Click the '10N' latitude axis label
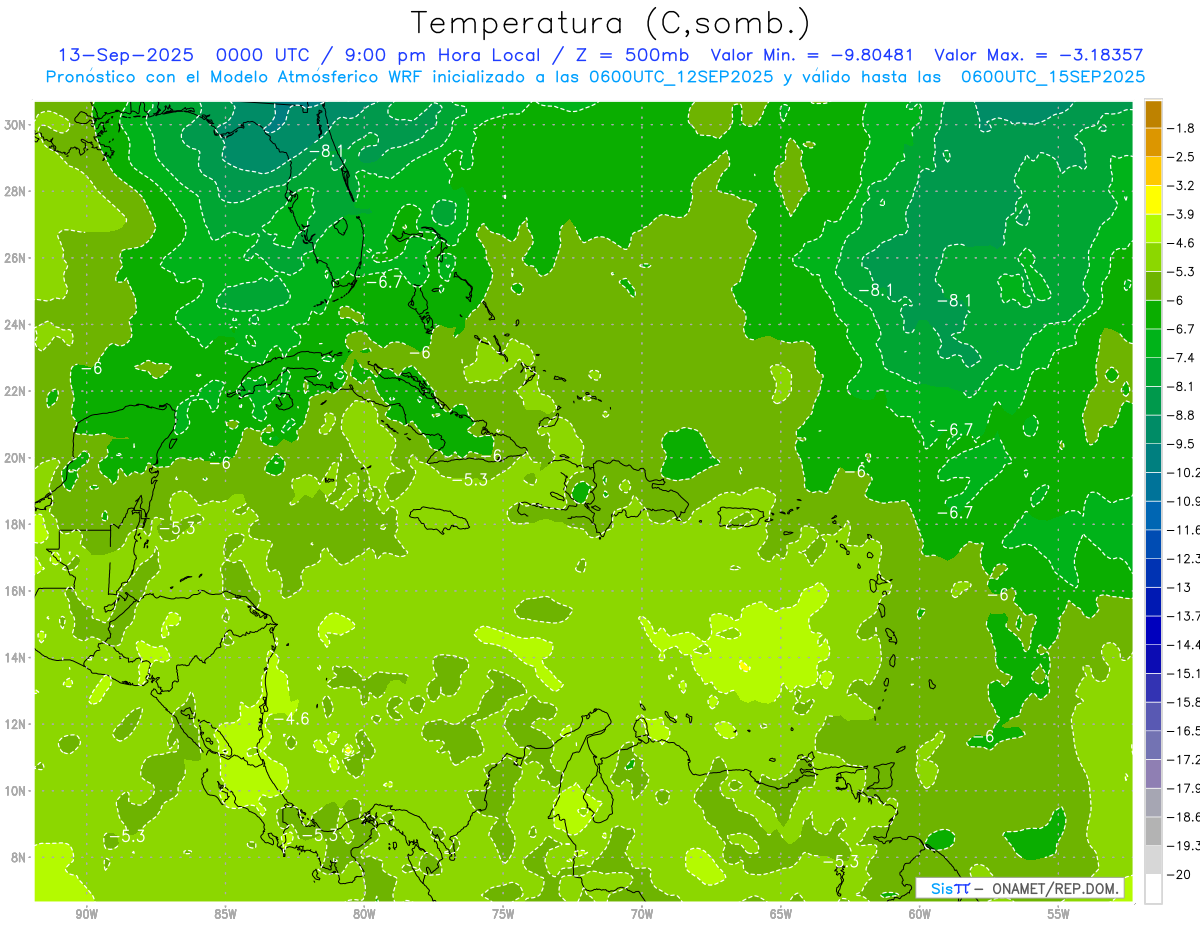Image resolution: width=1200 pixels, height=927 pixels. (15, 791)
